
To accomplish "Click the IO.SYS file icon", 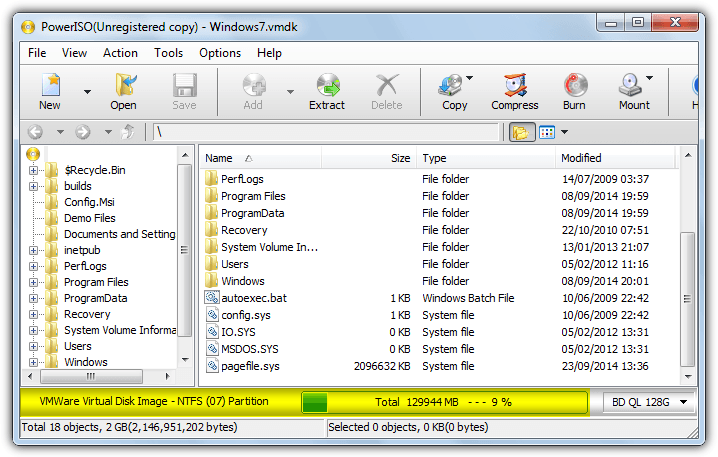I will (x=212, y=332).
